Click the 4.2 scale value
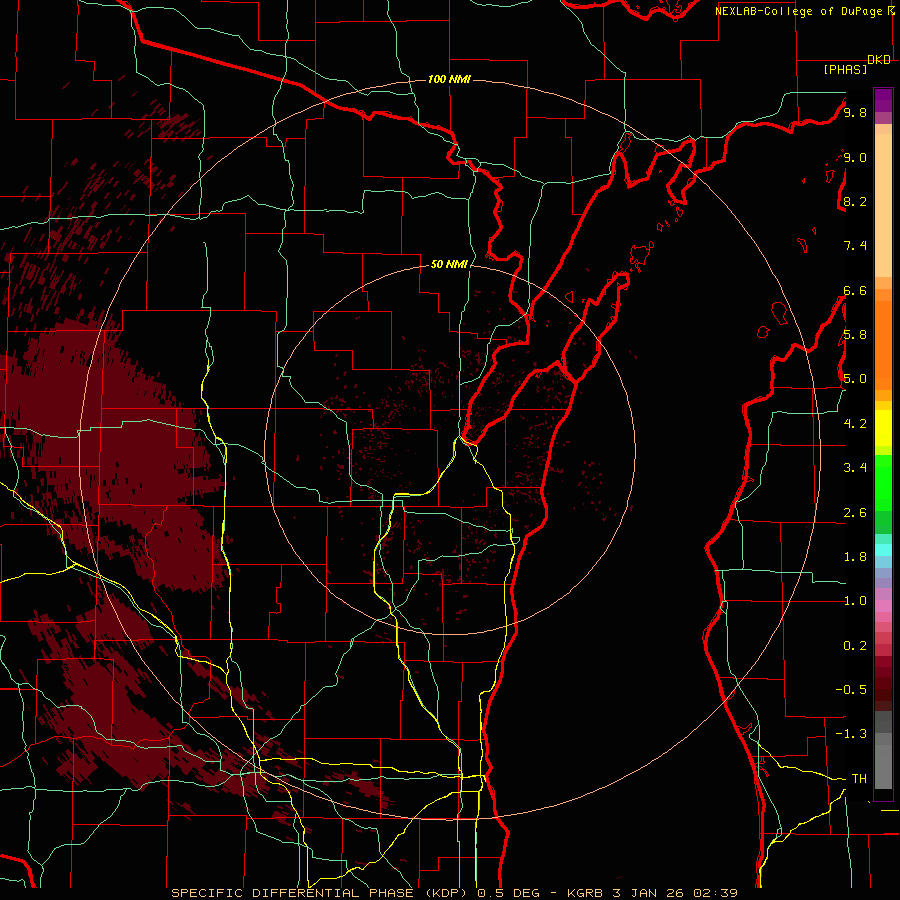Image resolution: width=900 pixels, height=900 pixels. (x=855, y=424)
